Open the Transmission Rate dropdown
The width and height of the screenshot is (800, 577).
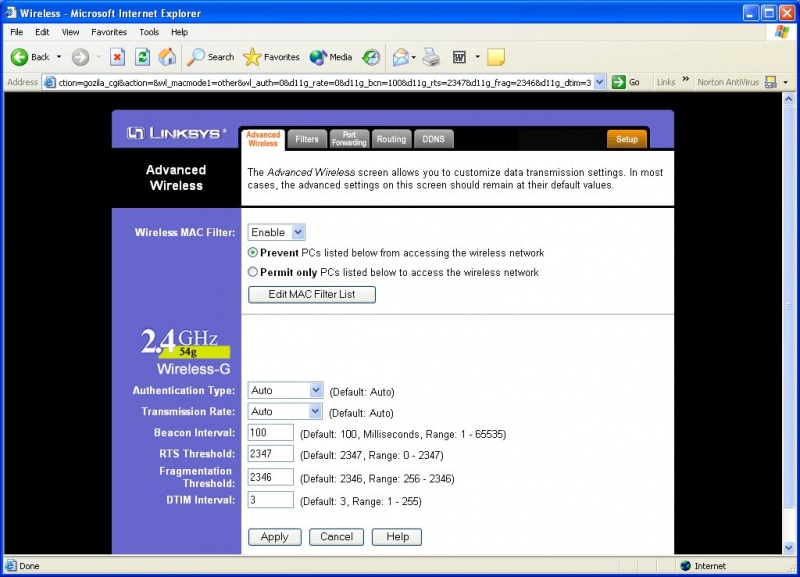coord(313,411)
